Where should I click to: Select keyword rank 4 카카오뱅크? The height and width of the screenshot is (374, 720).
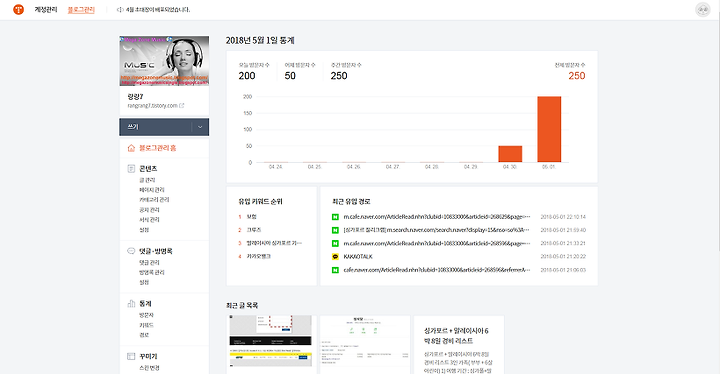259,256
